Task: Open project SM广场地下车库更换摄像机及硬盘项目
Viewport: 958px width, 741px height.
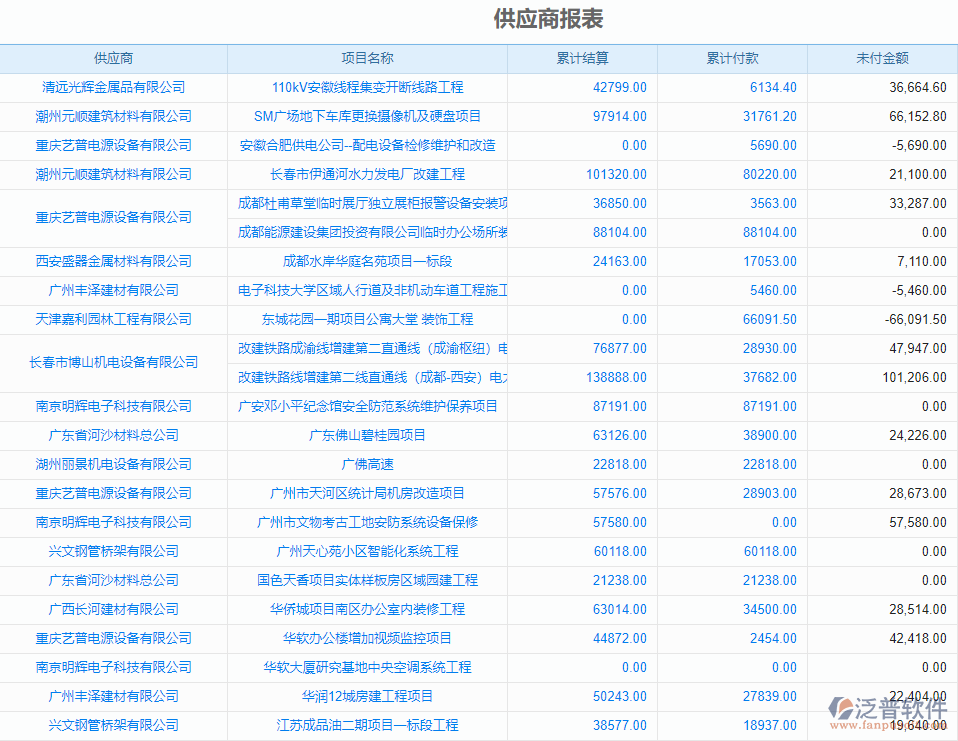Action: [367, 116]
